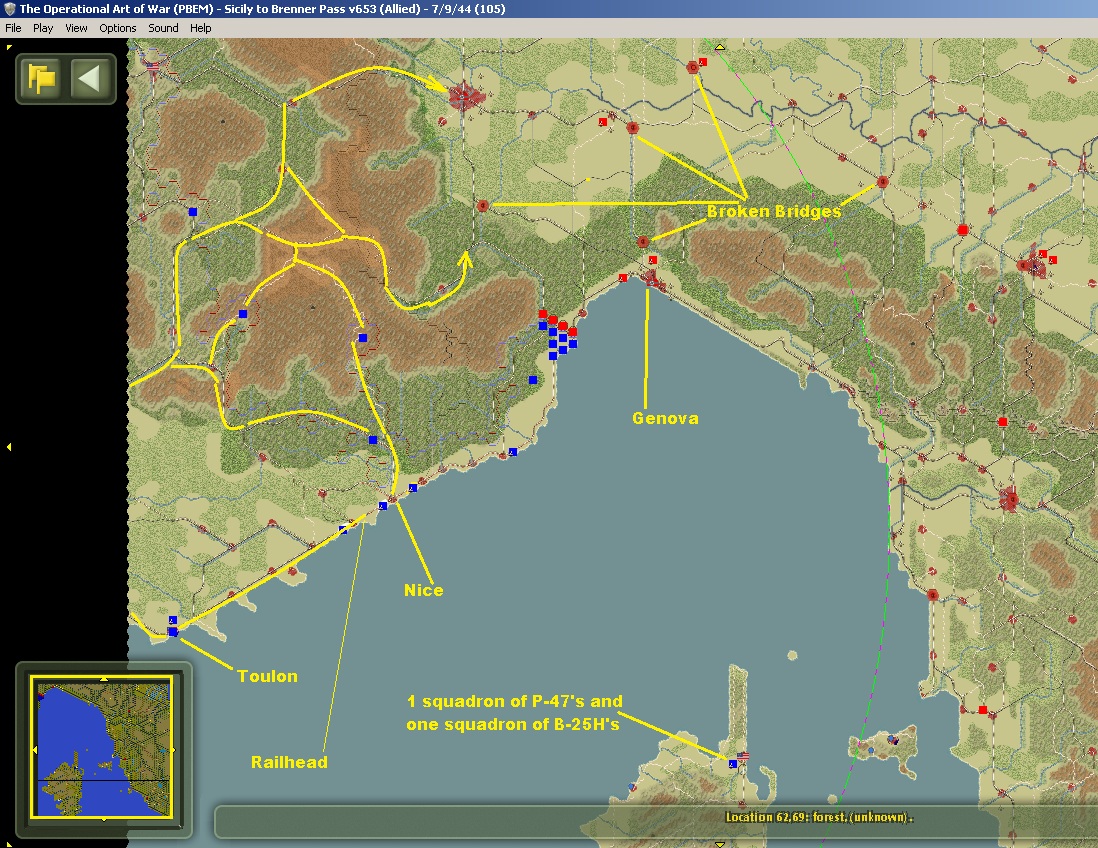Select the US flag marker in map's top-left

(x=153, y=67)
